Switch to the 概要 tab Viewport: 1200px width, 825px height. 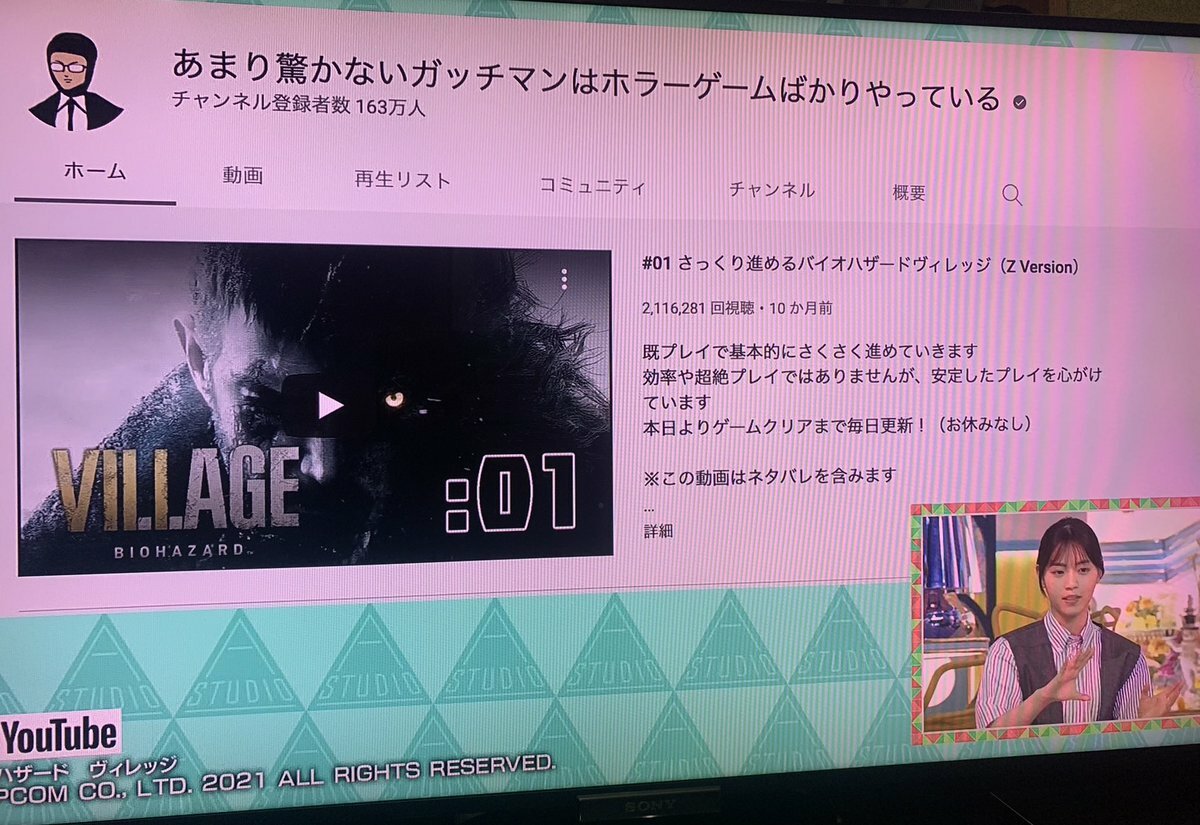coord(909,193)
